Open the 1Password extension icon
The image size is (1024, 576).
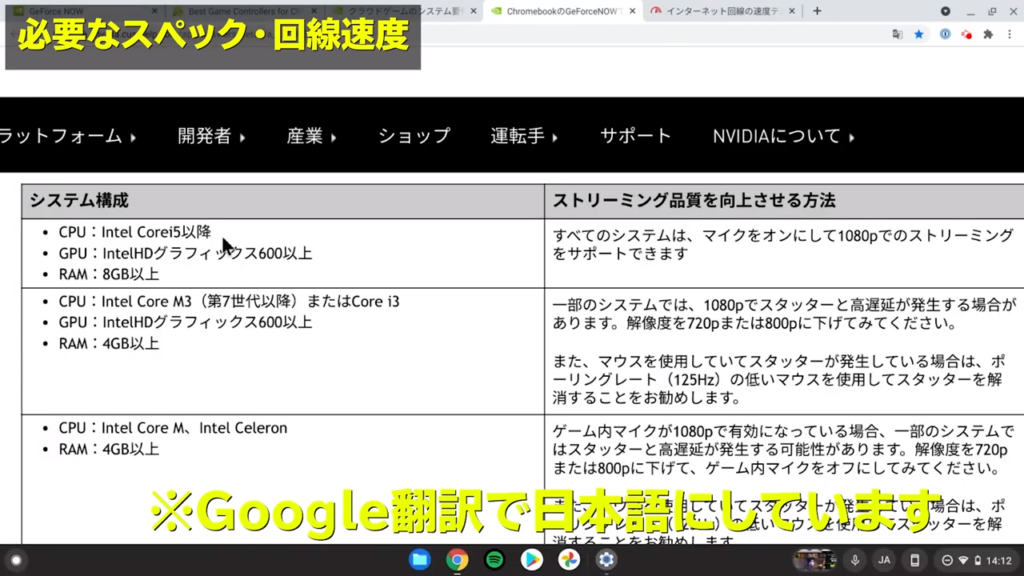tap(945, 33)
